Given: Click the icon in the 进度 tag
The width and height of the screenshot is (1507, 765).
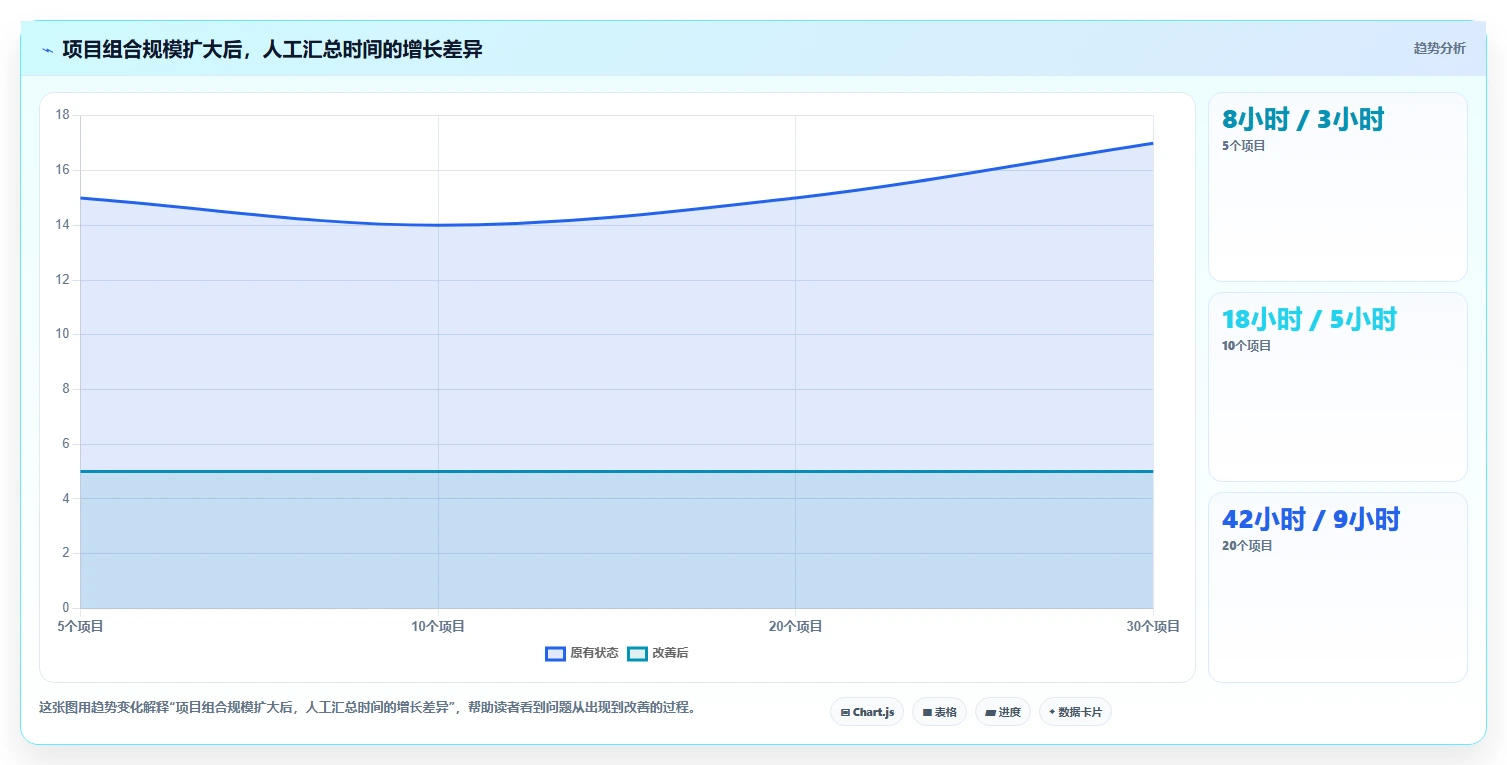Looking at the screenshot, I should 990,713.
